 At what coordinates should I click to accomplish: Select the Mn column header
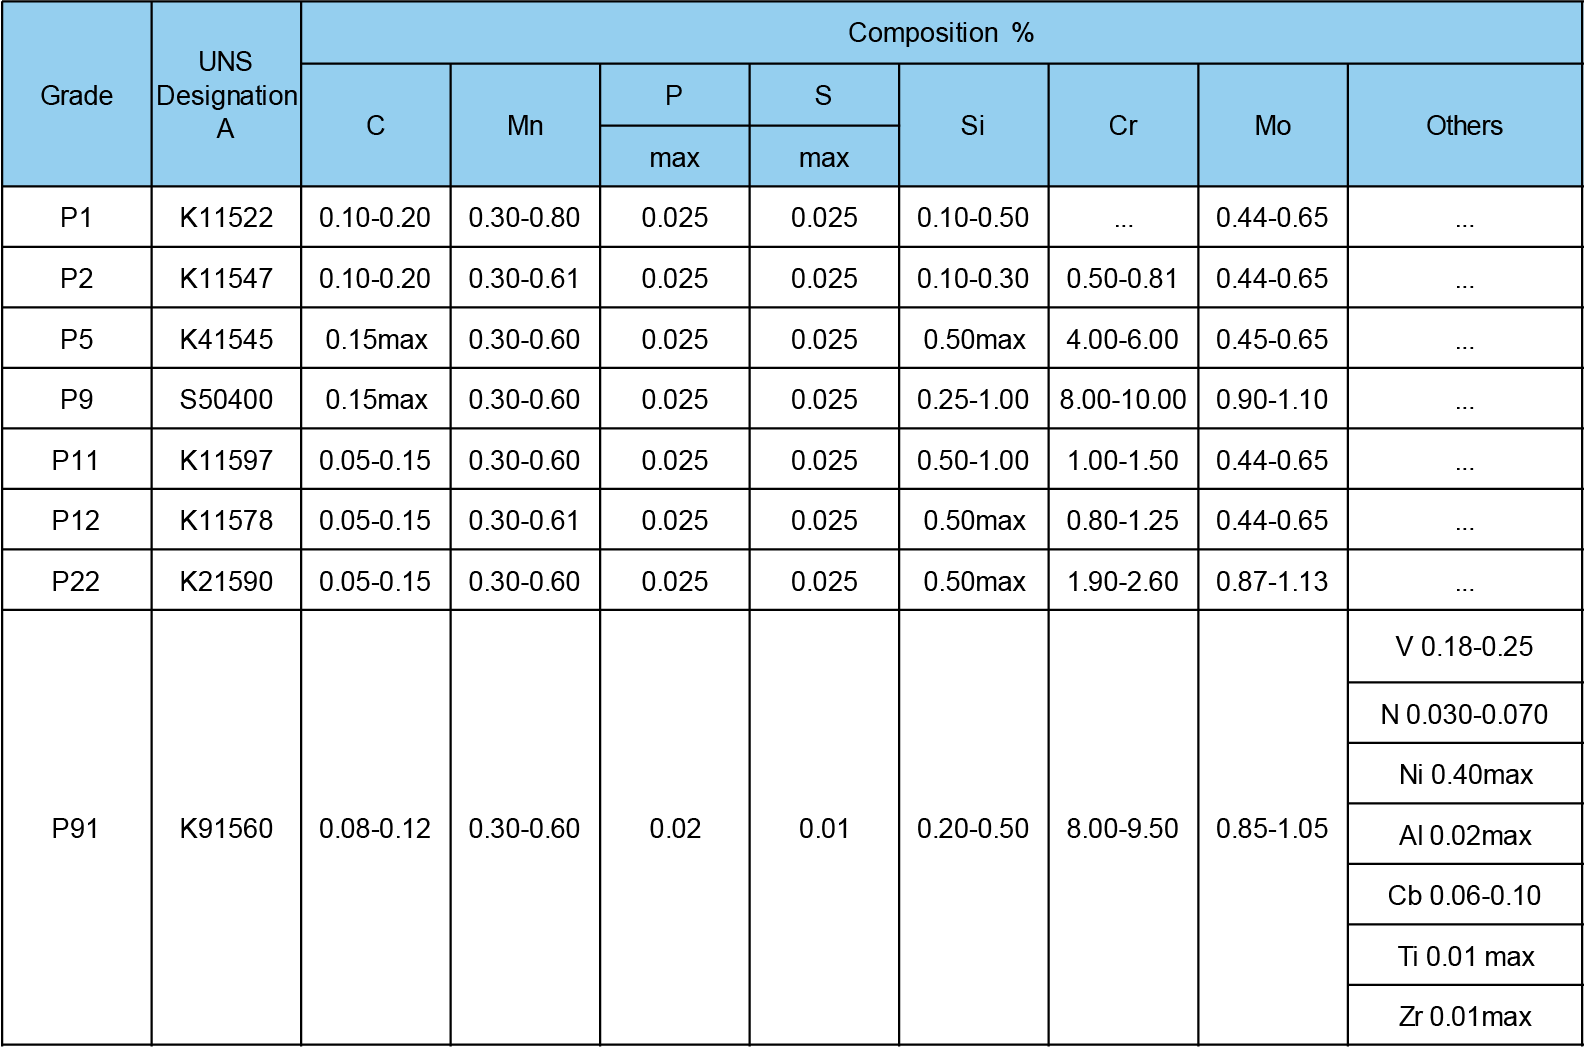[525, 125]
